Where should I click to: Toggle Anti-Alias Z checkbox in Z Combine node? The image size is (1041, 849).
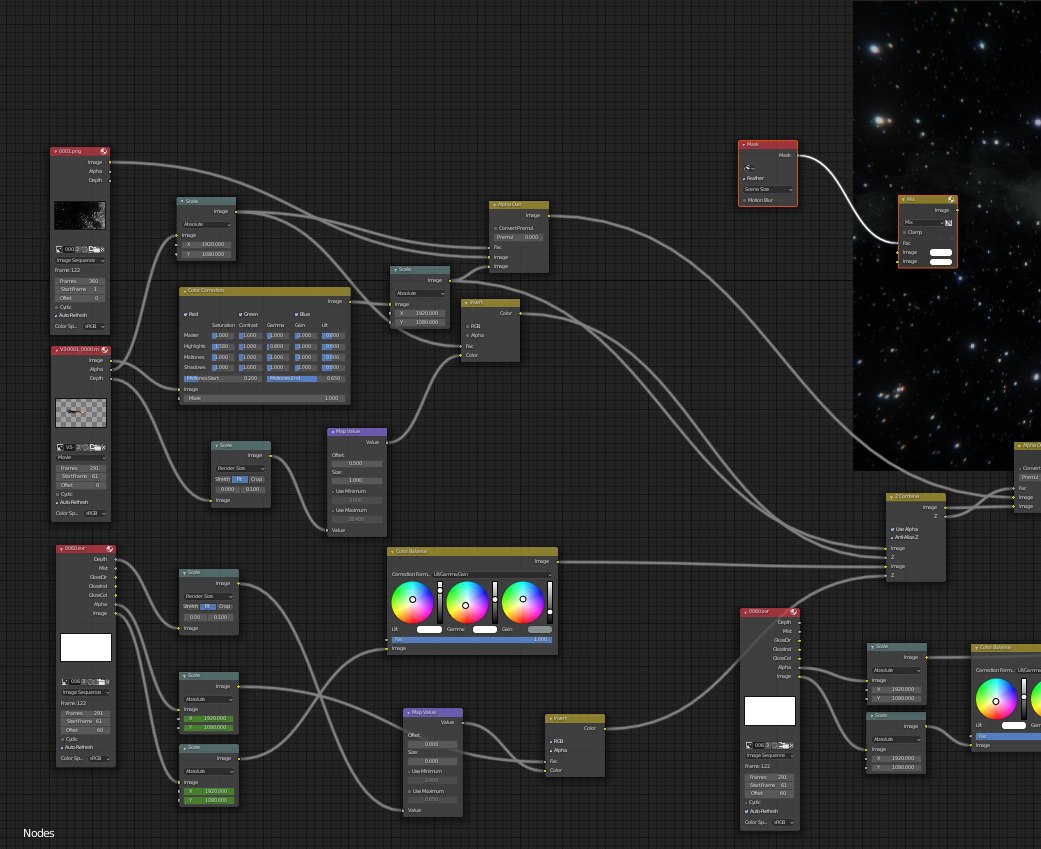(x=892, y=537)
